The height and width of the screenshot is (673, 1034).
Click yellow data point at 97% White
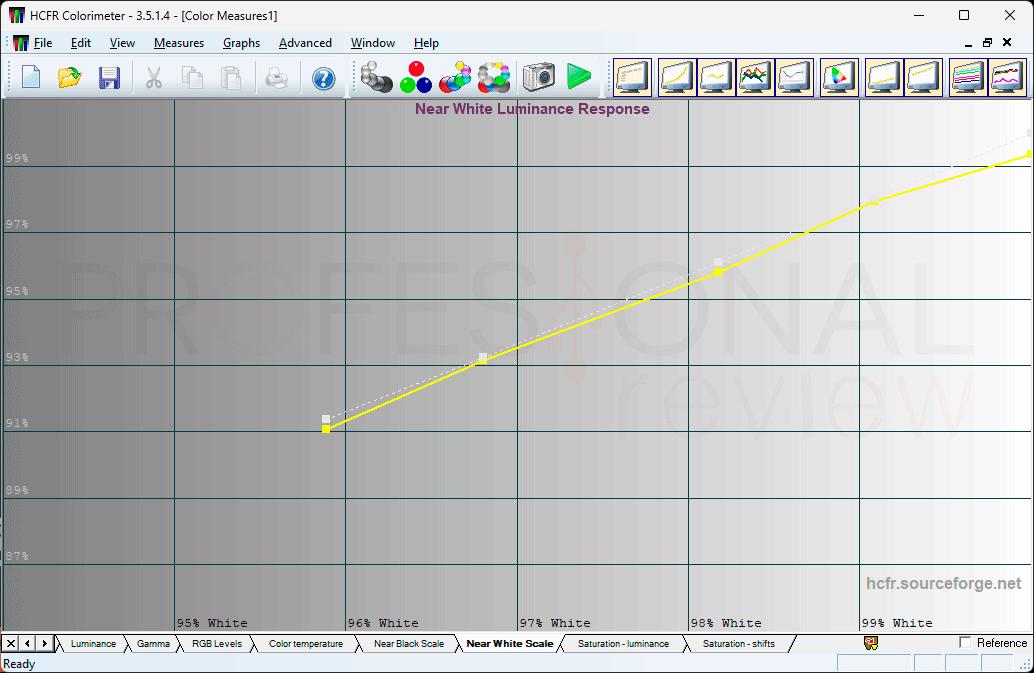[483, 359]
